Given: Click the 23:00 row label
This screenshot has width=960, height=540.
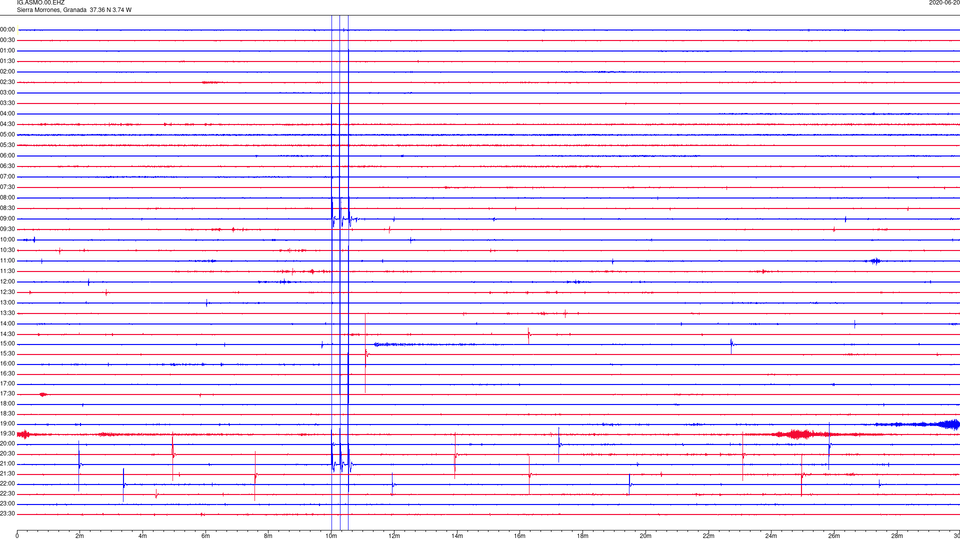Looking at the screenshot, I should (8, 504).
